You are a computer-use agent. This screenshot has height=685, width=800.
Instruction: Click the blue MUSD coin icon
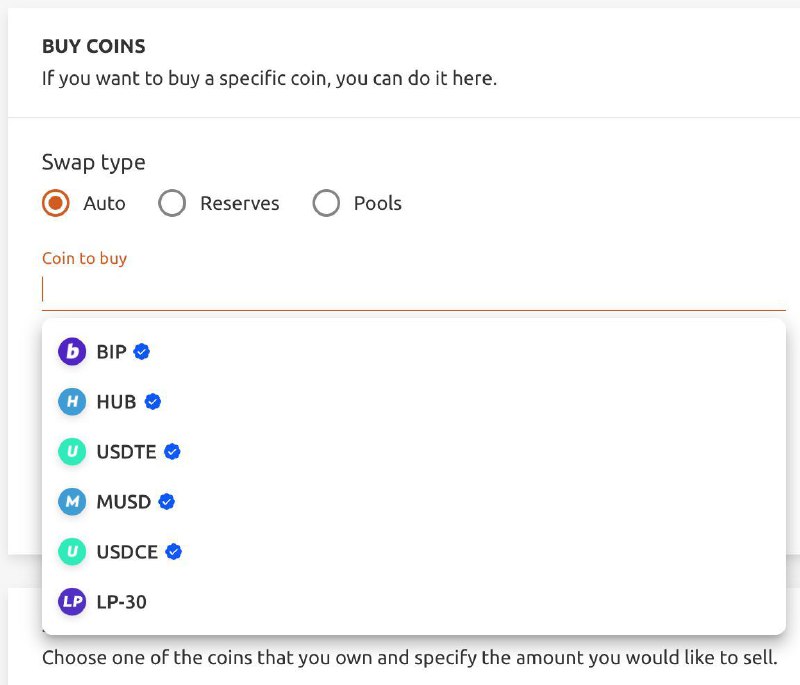click(72, 501)
